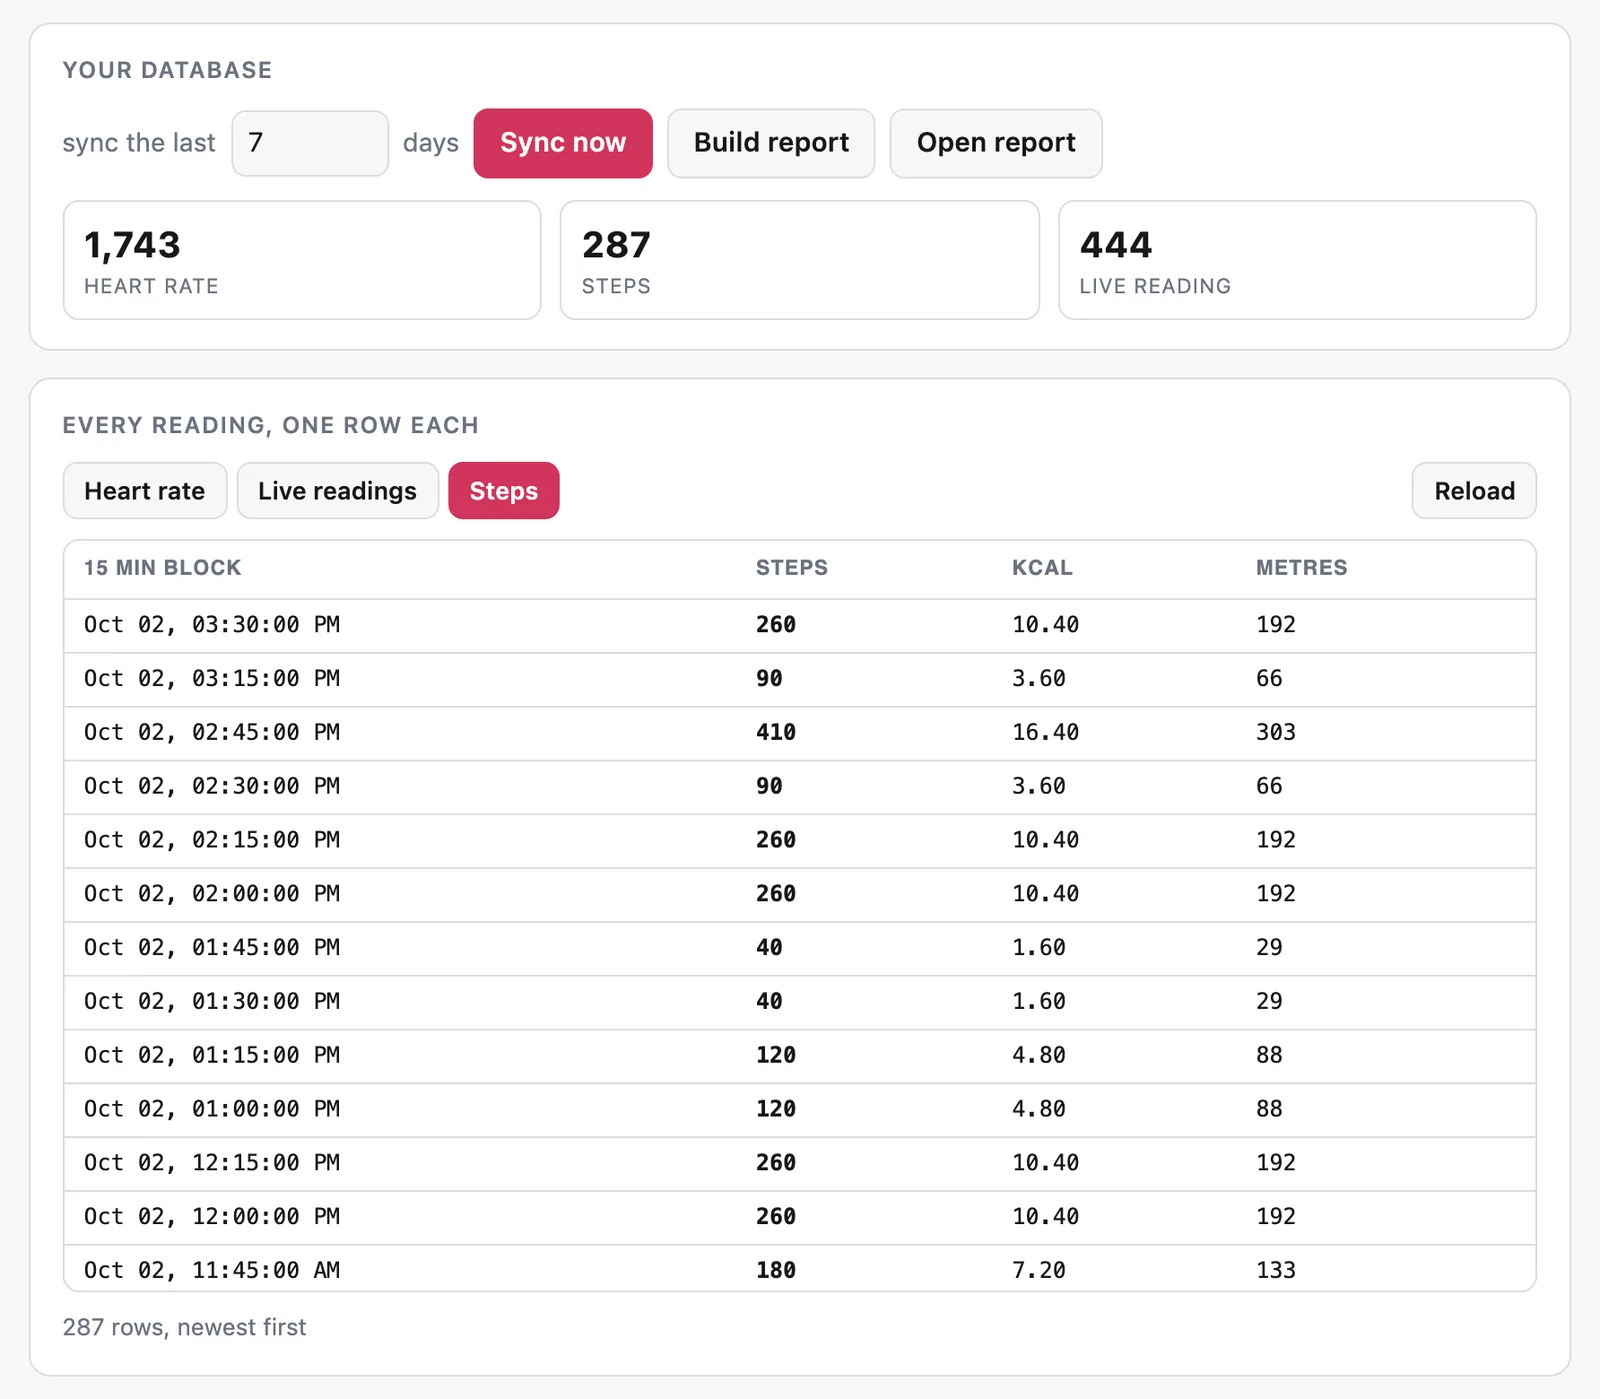Select row Oct 02, 01:45:00 PM

pos(800,948)
